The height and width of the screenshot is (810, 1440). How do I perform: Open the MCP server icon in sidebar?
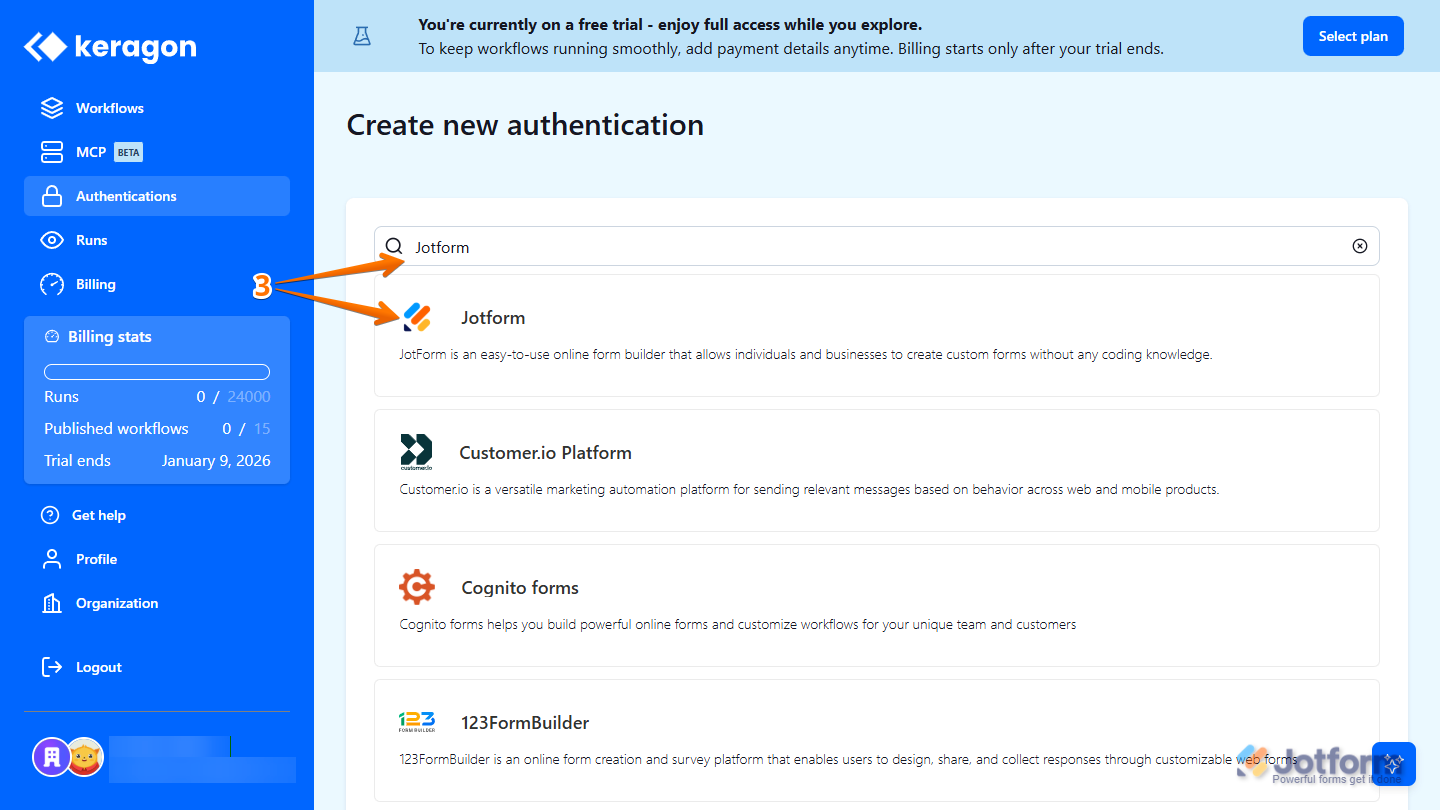51,151
